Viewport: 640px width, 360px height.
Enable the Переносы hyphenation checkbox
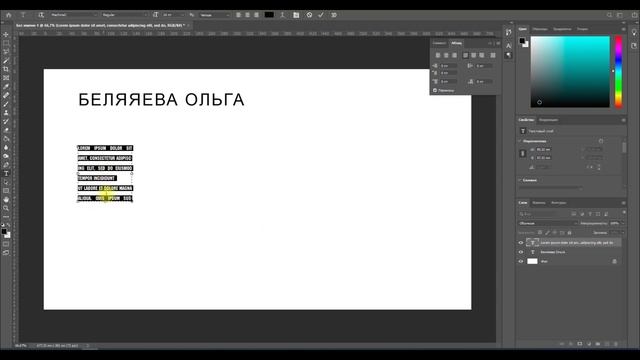(435, 90)
